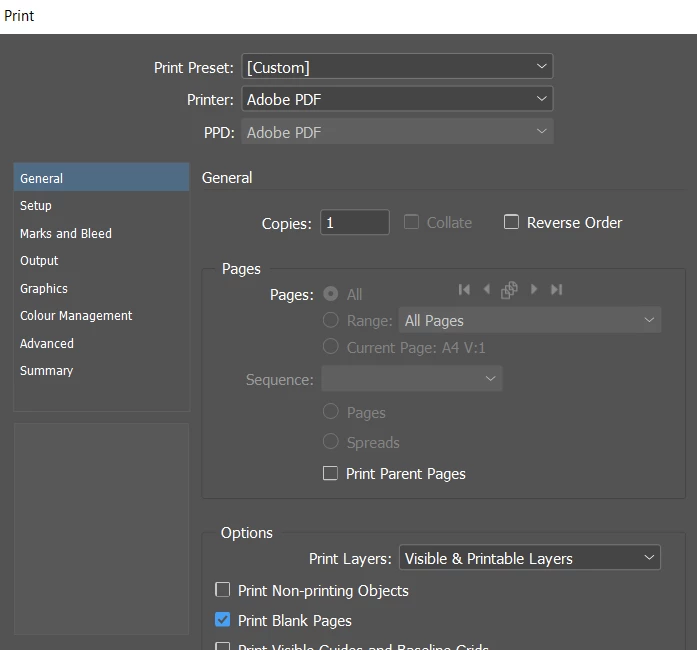Select the Spreads radio button
697x650 pixels.
coord(330,441)
